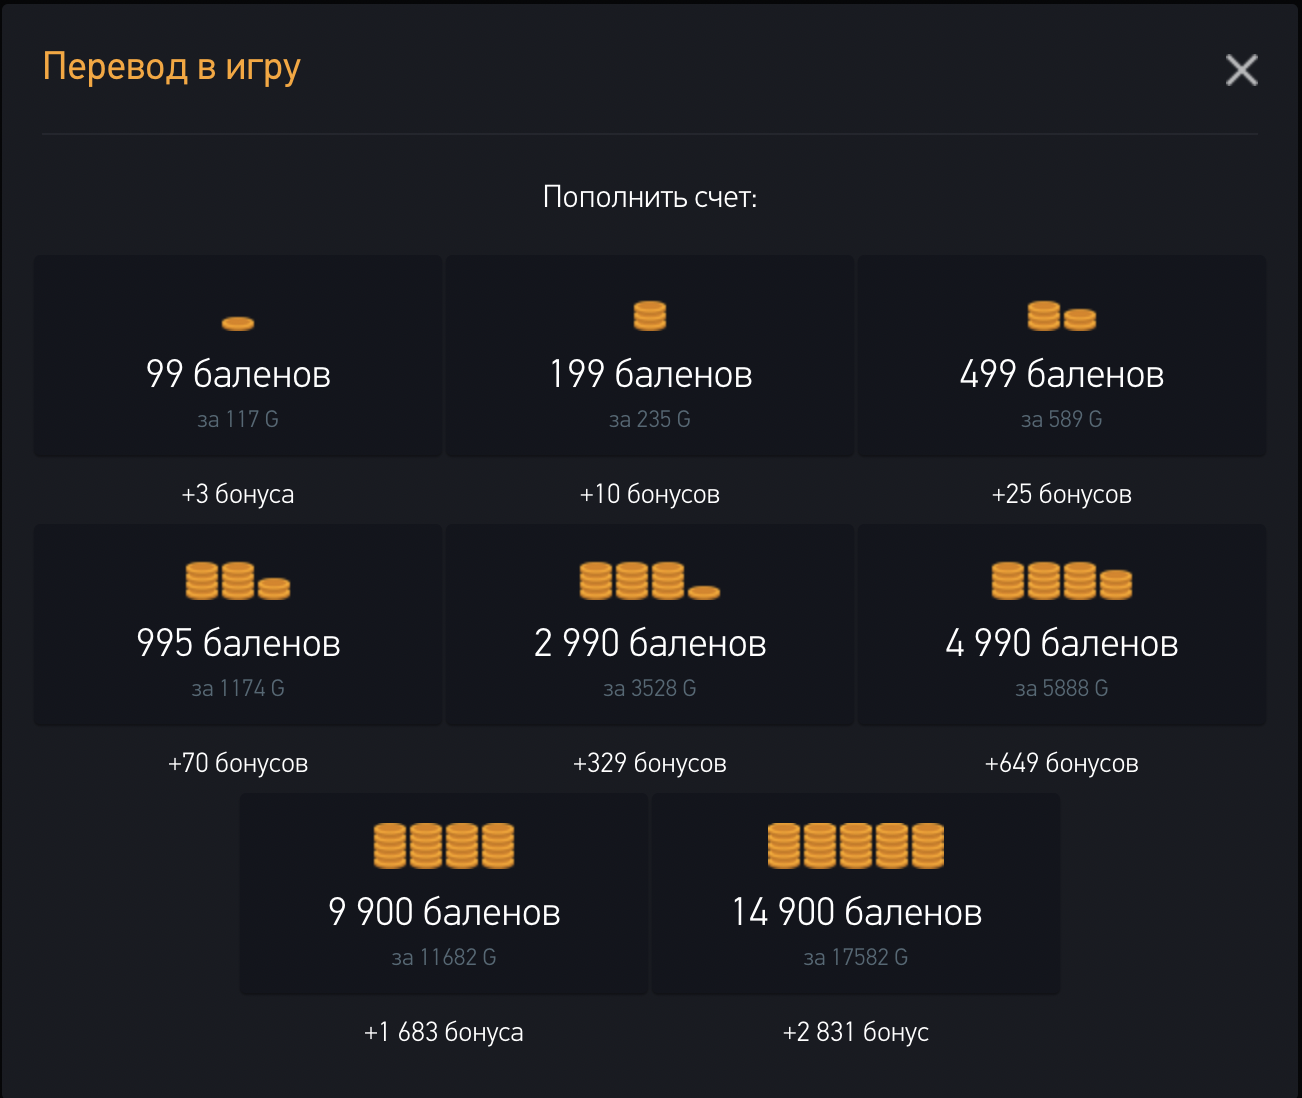The width and height of the screenshot is (1302, 1098).
Task: Select the 99 баленов package
Action: [238, 374]
